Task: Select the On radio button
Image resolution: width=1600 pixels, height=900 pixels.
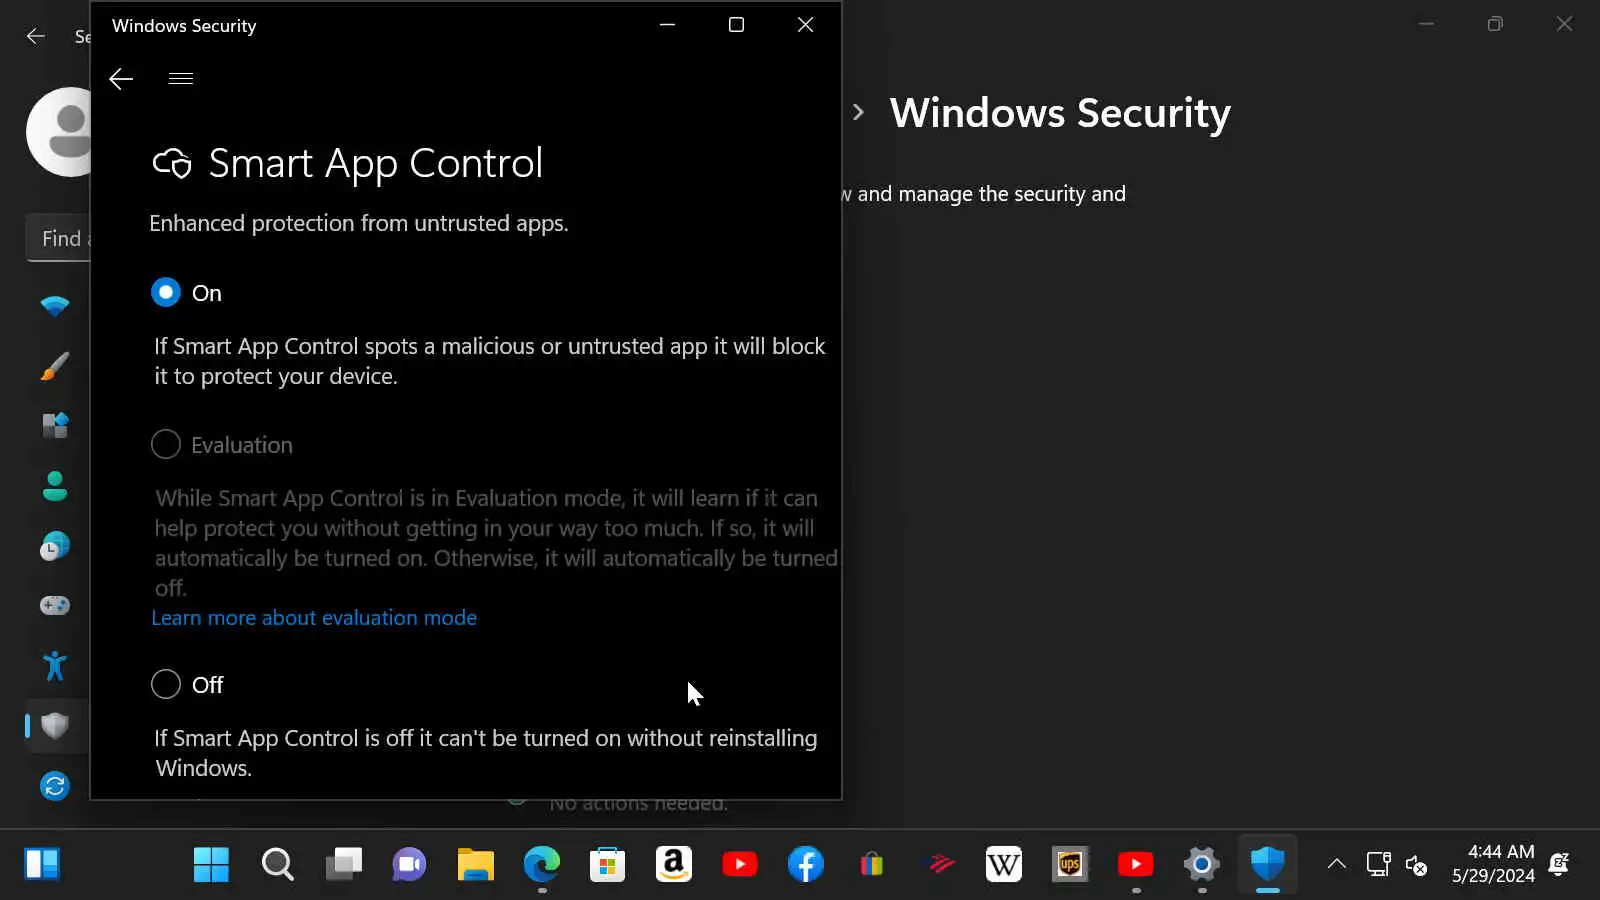Action: (x=166, y=292)
